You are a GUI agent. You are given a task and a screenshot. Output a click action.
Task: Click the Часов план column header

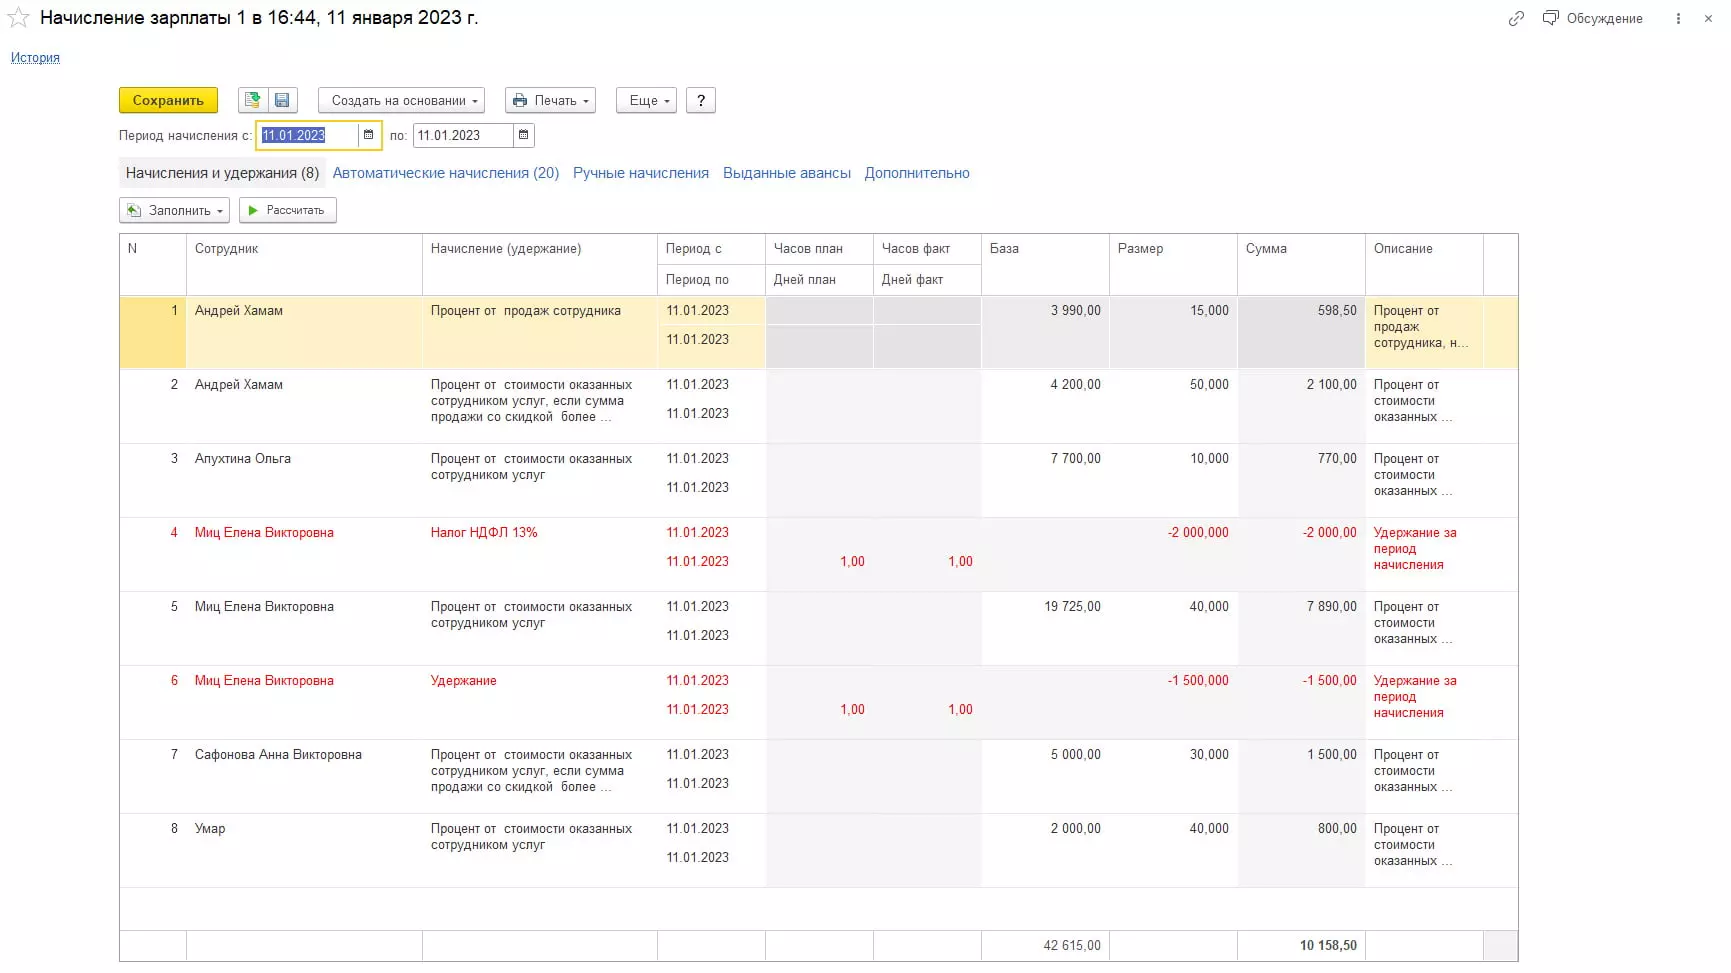[x=819, y=249]
